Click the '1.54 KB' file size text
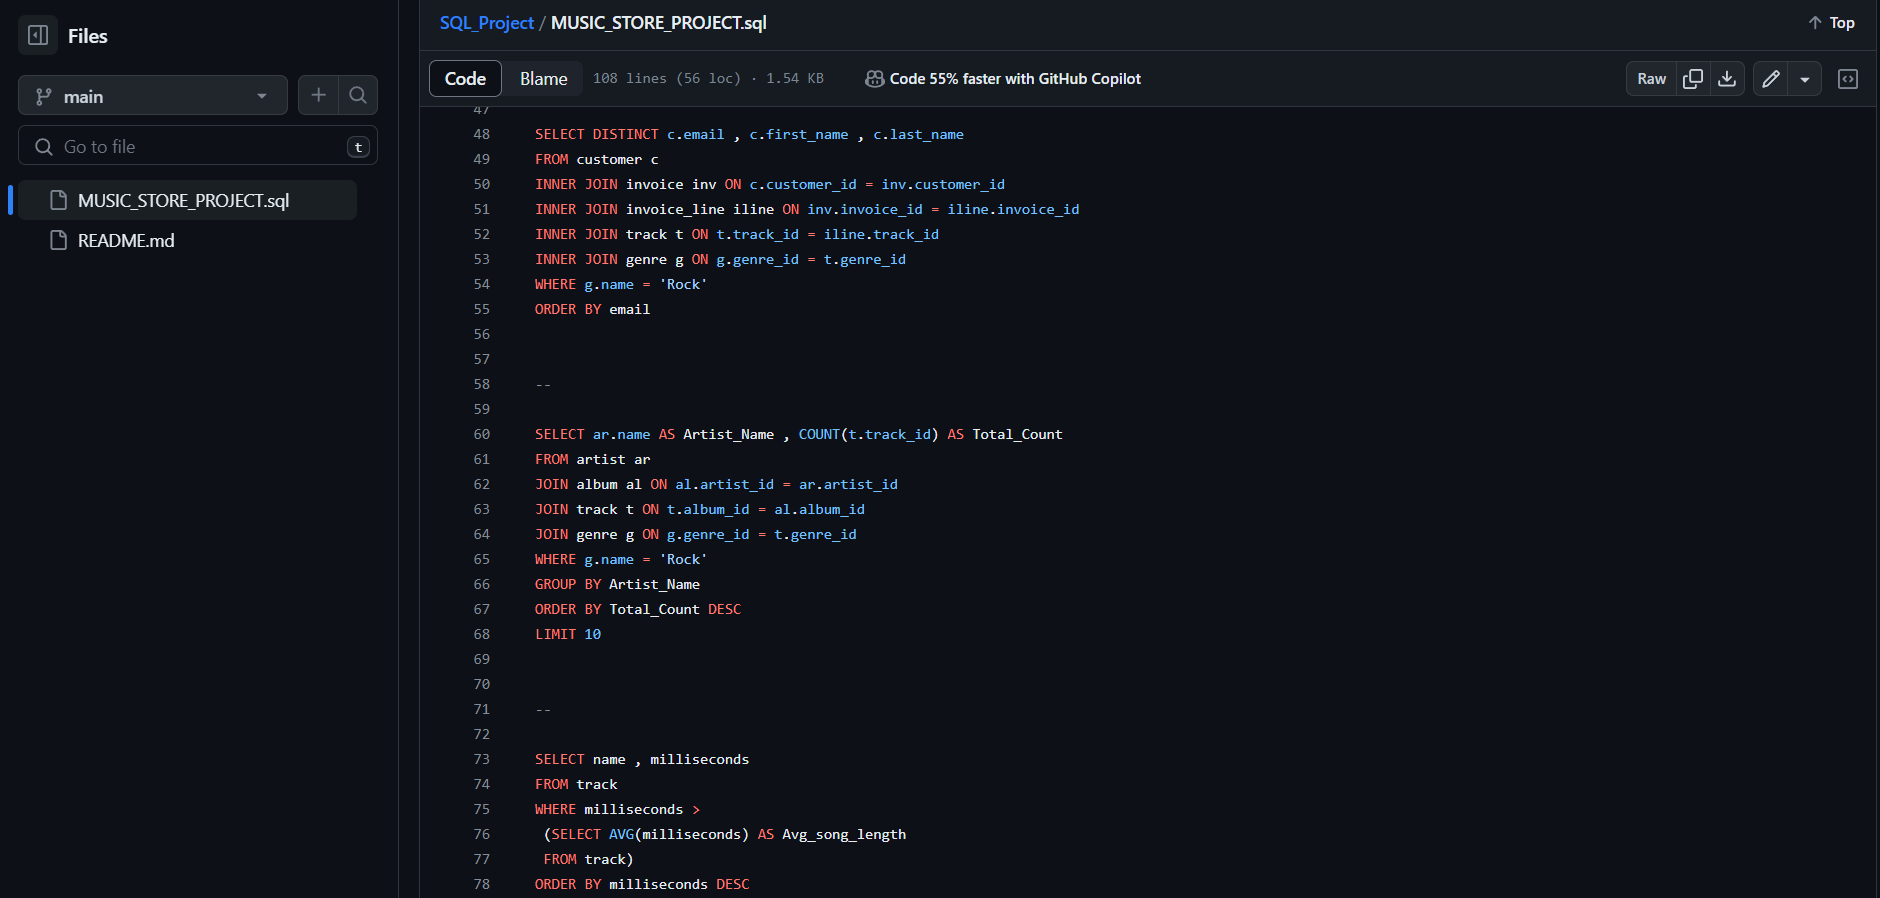This screenshot has height=898, width=1880. (x=795, y=79)
